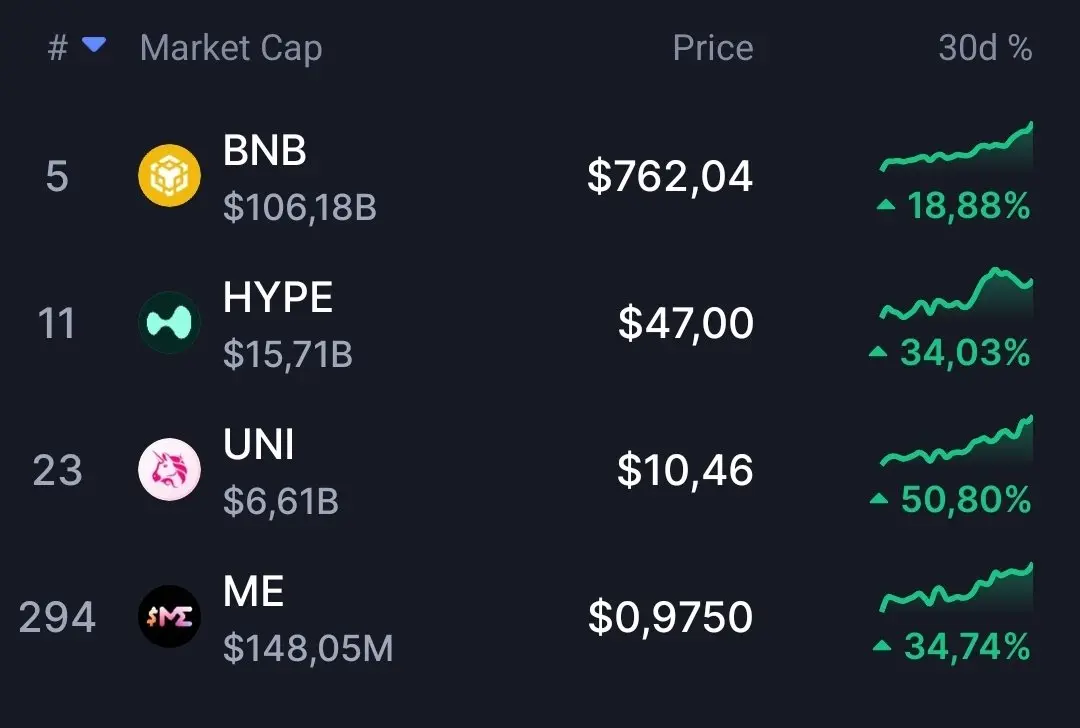
Task: Open the UNI 30-day sparkline chart
Action: [x=956, y=441]
